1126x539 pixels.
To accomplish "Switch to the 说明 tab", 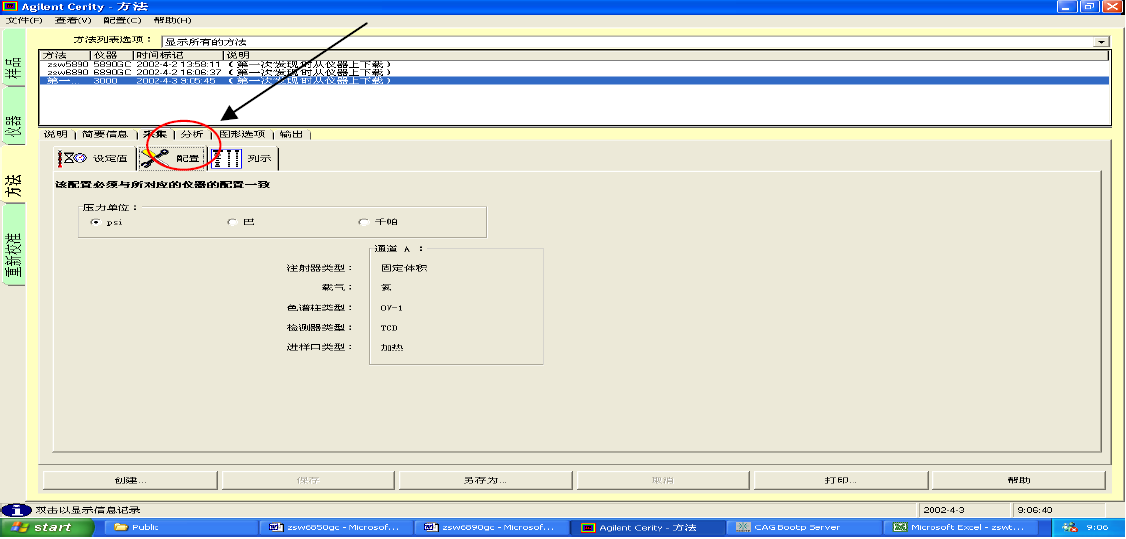I will tap(55, 134).
